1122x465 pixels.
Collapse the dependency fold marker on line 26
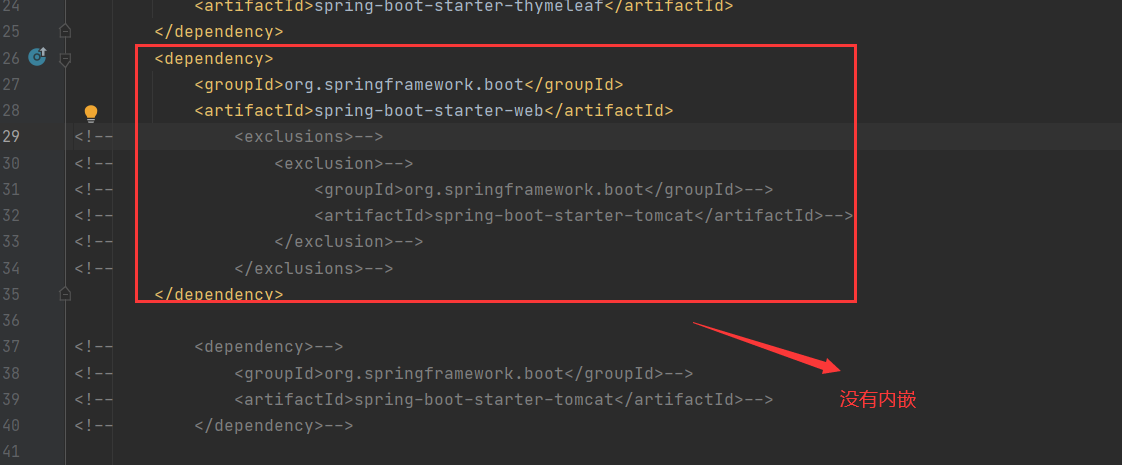65,59
